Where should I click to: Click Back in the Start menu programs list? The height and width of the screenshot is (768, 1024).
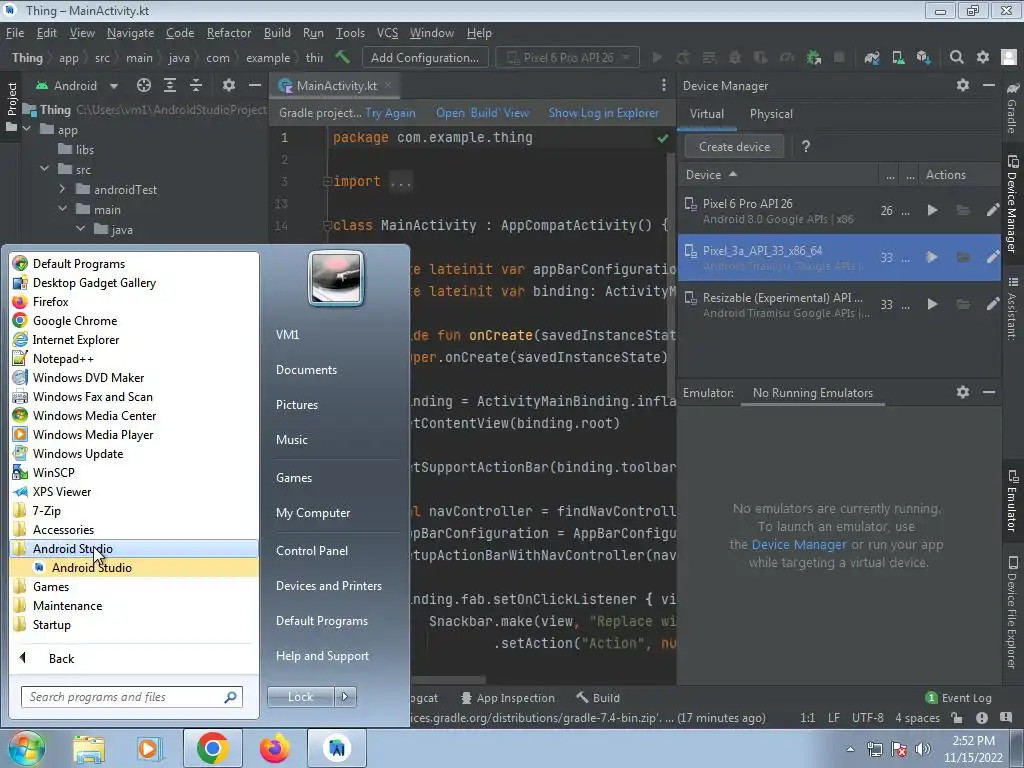(61, 658)
